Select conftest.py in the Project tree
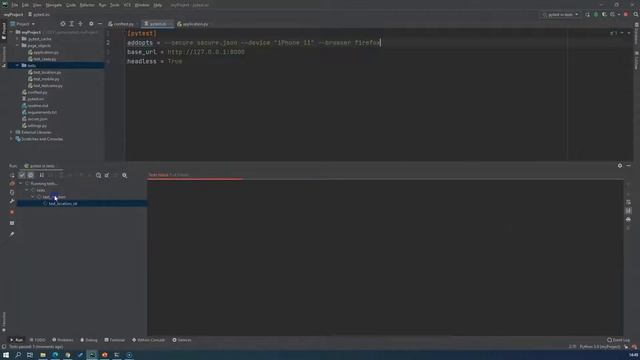 (35, 92)
